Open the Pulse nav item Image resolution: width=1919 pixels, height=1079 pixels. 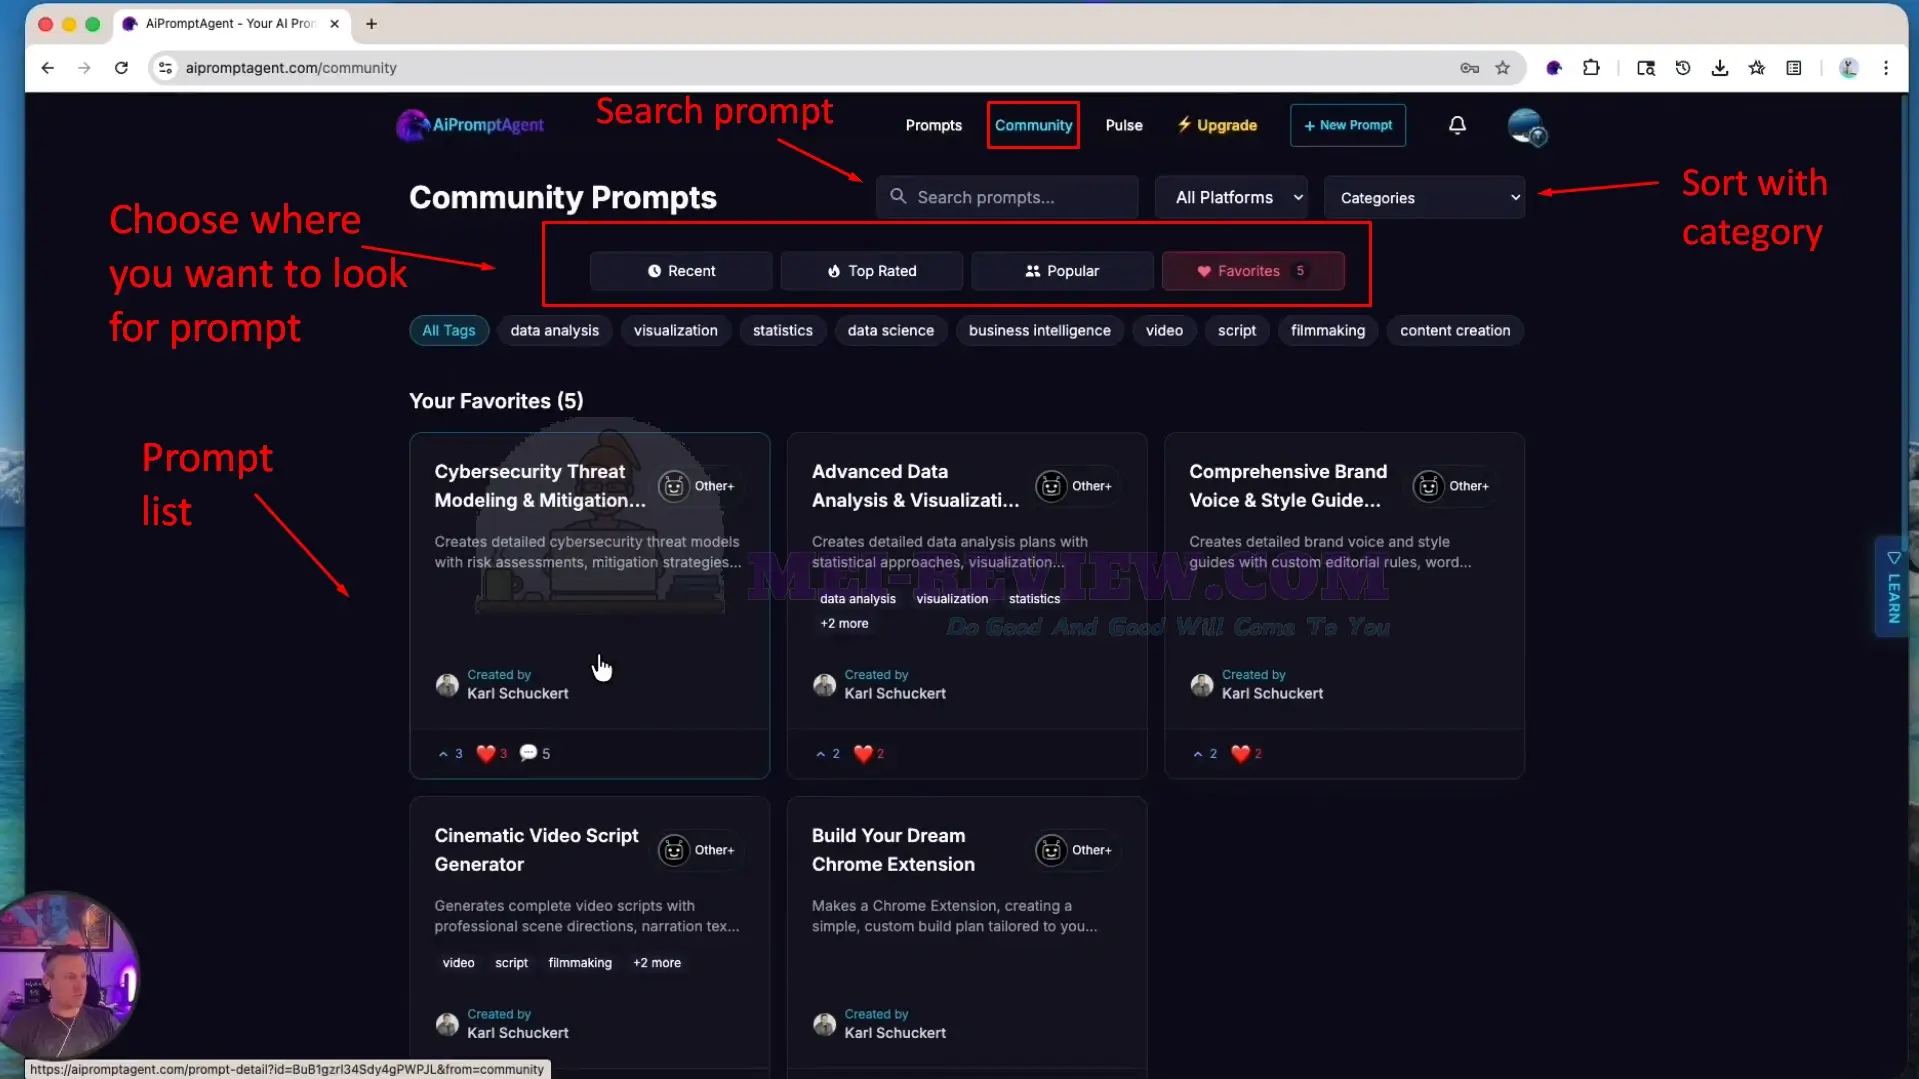[1123, 125]
